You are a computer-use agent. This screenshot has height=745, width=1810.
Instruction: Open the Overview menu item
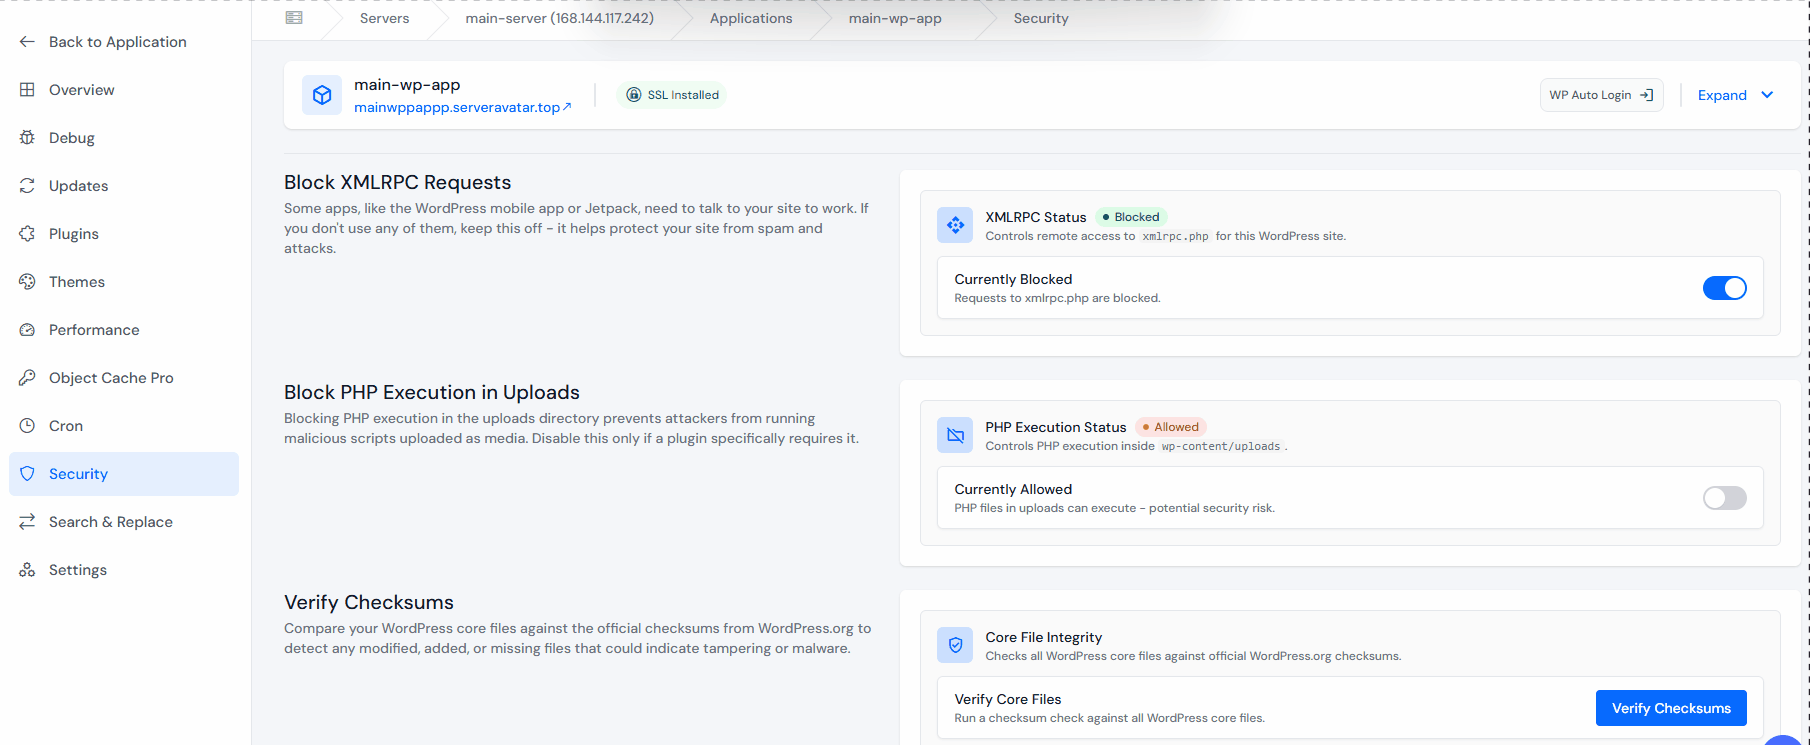[x=124, y=90]
